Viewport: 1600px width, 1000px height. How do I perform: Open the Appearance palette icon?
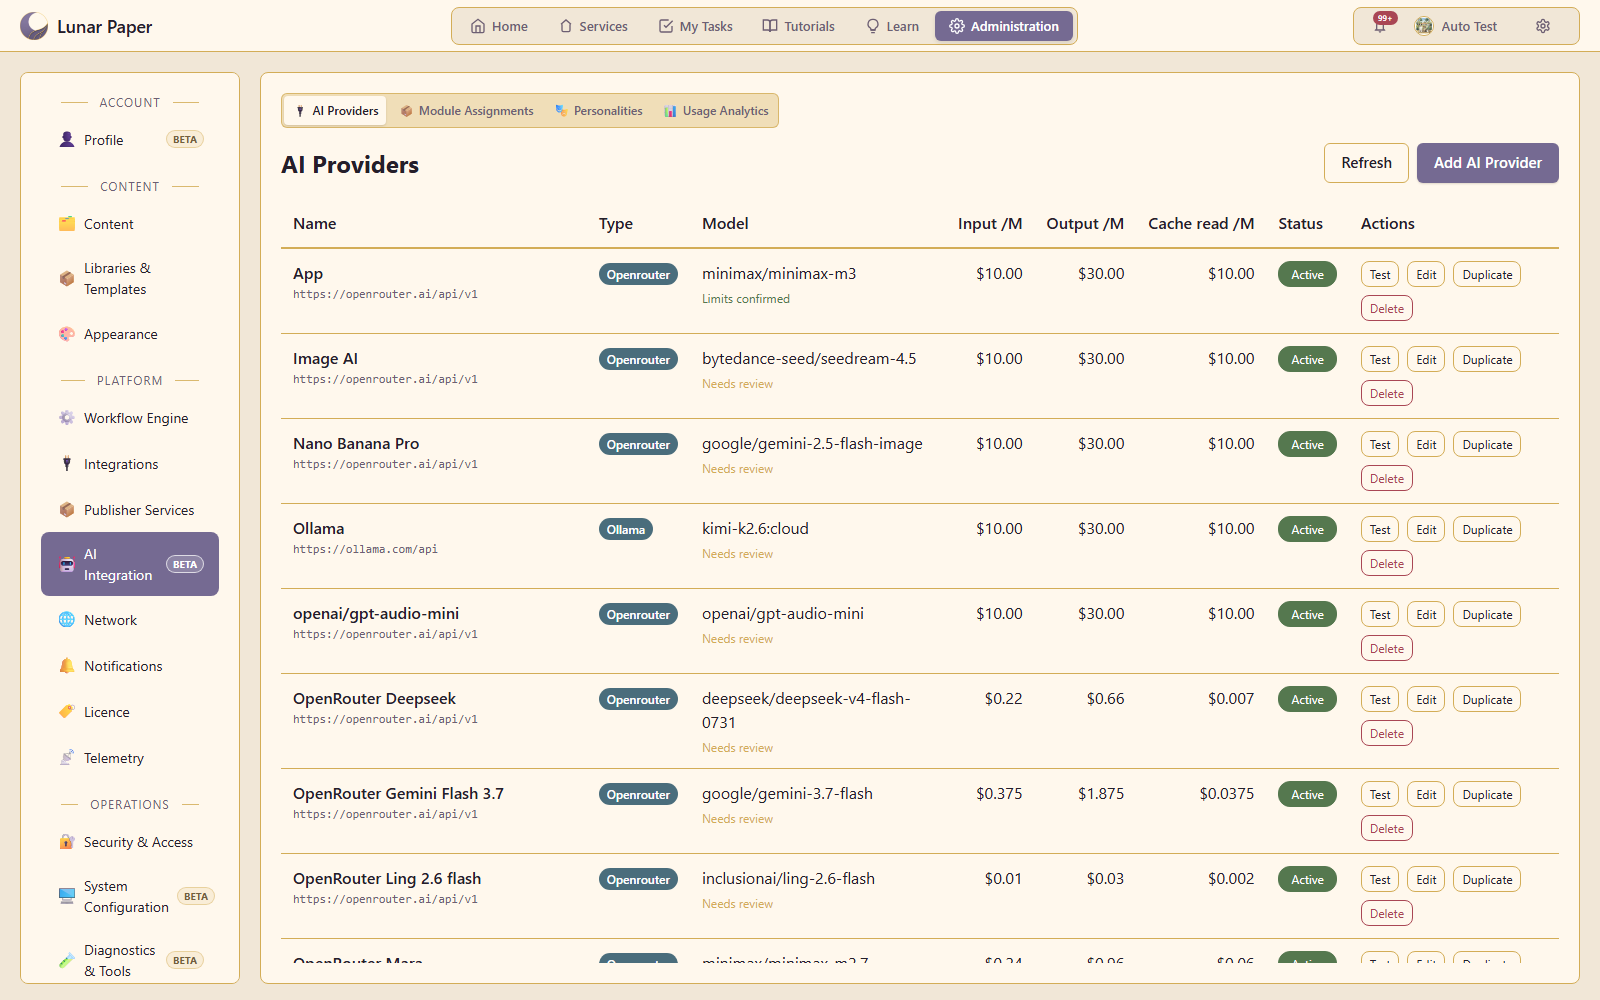click(67, 334)
